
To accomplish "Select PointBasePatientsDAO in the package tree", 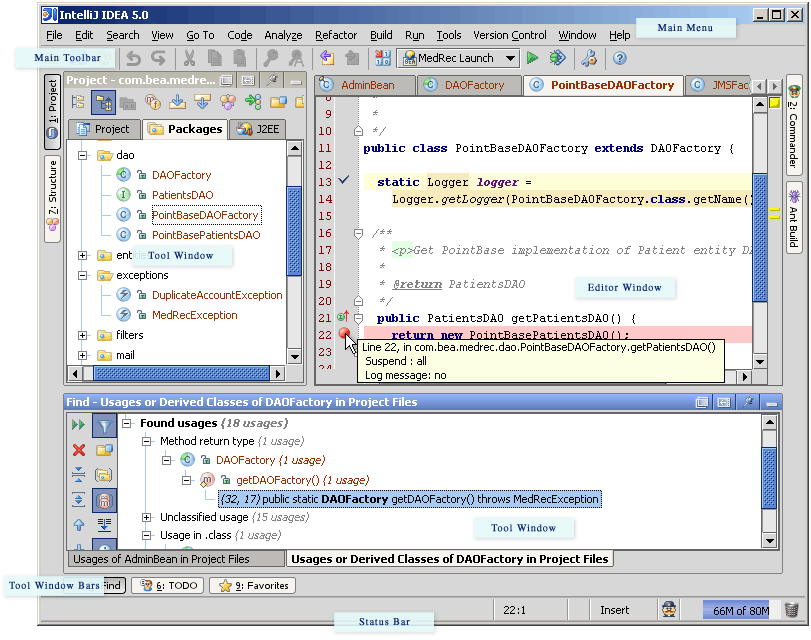I will [206, 235].
